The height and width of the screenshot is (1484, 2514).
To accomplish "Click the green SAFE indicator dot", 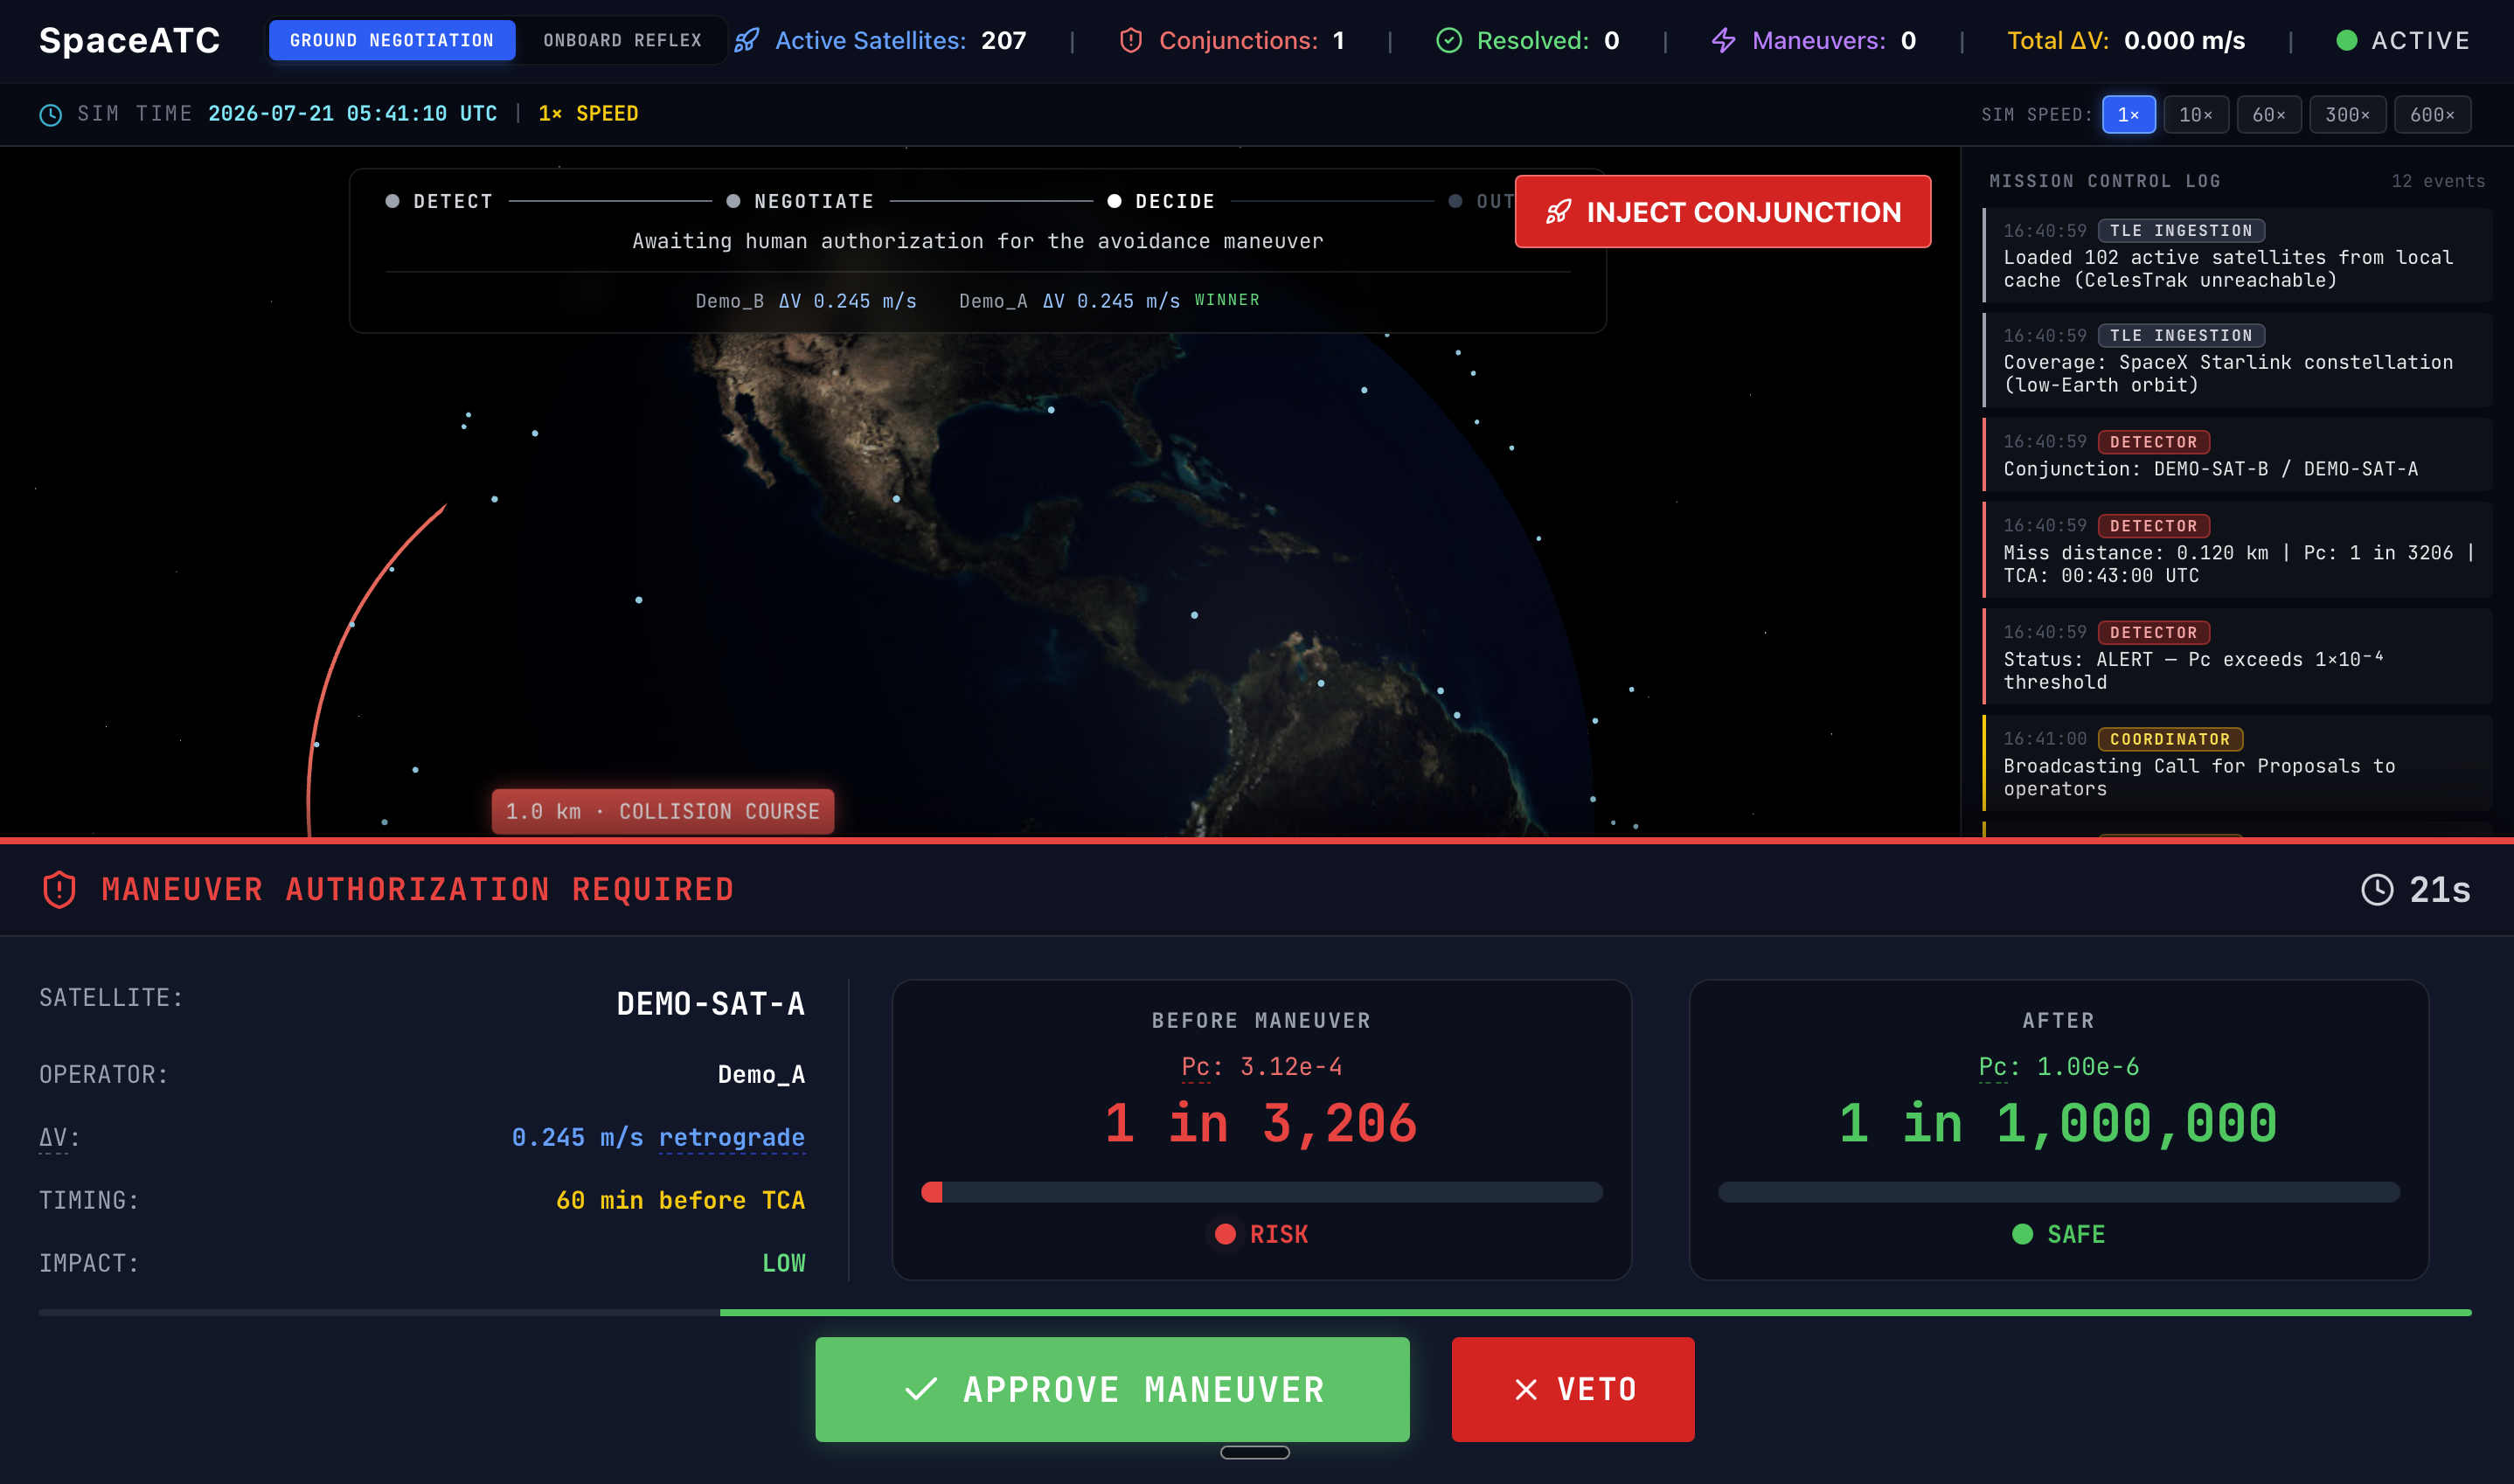I will 2022,1234.
